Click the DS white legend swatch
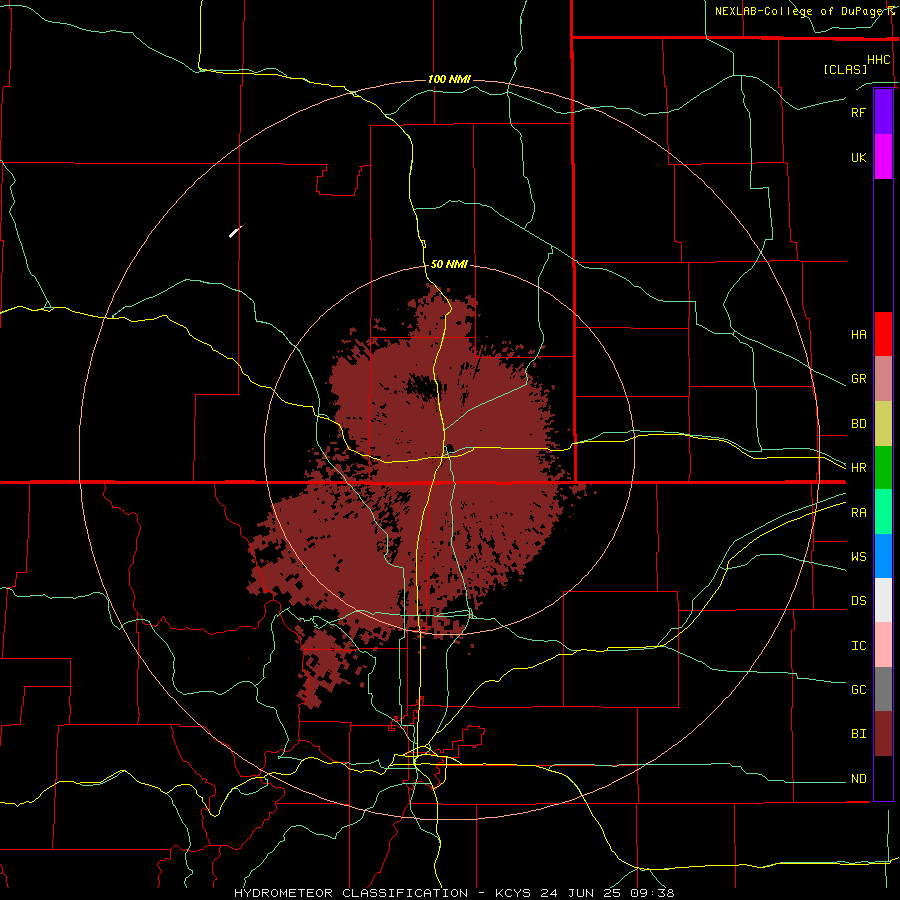Screen dimensions: 900x900 tap(883, 600)
